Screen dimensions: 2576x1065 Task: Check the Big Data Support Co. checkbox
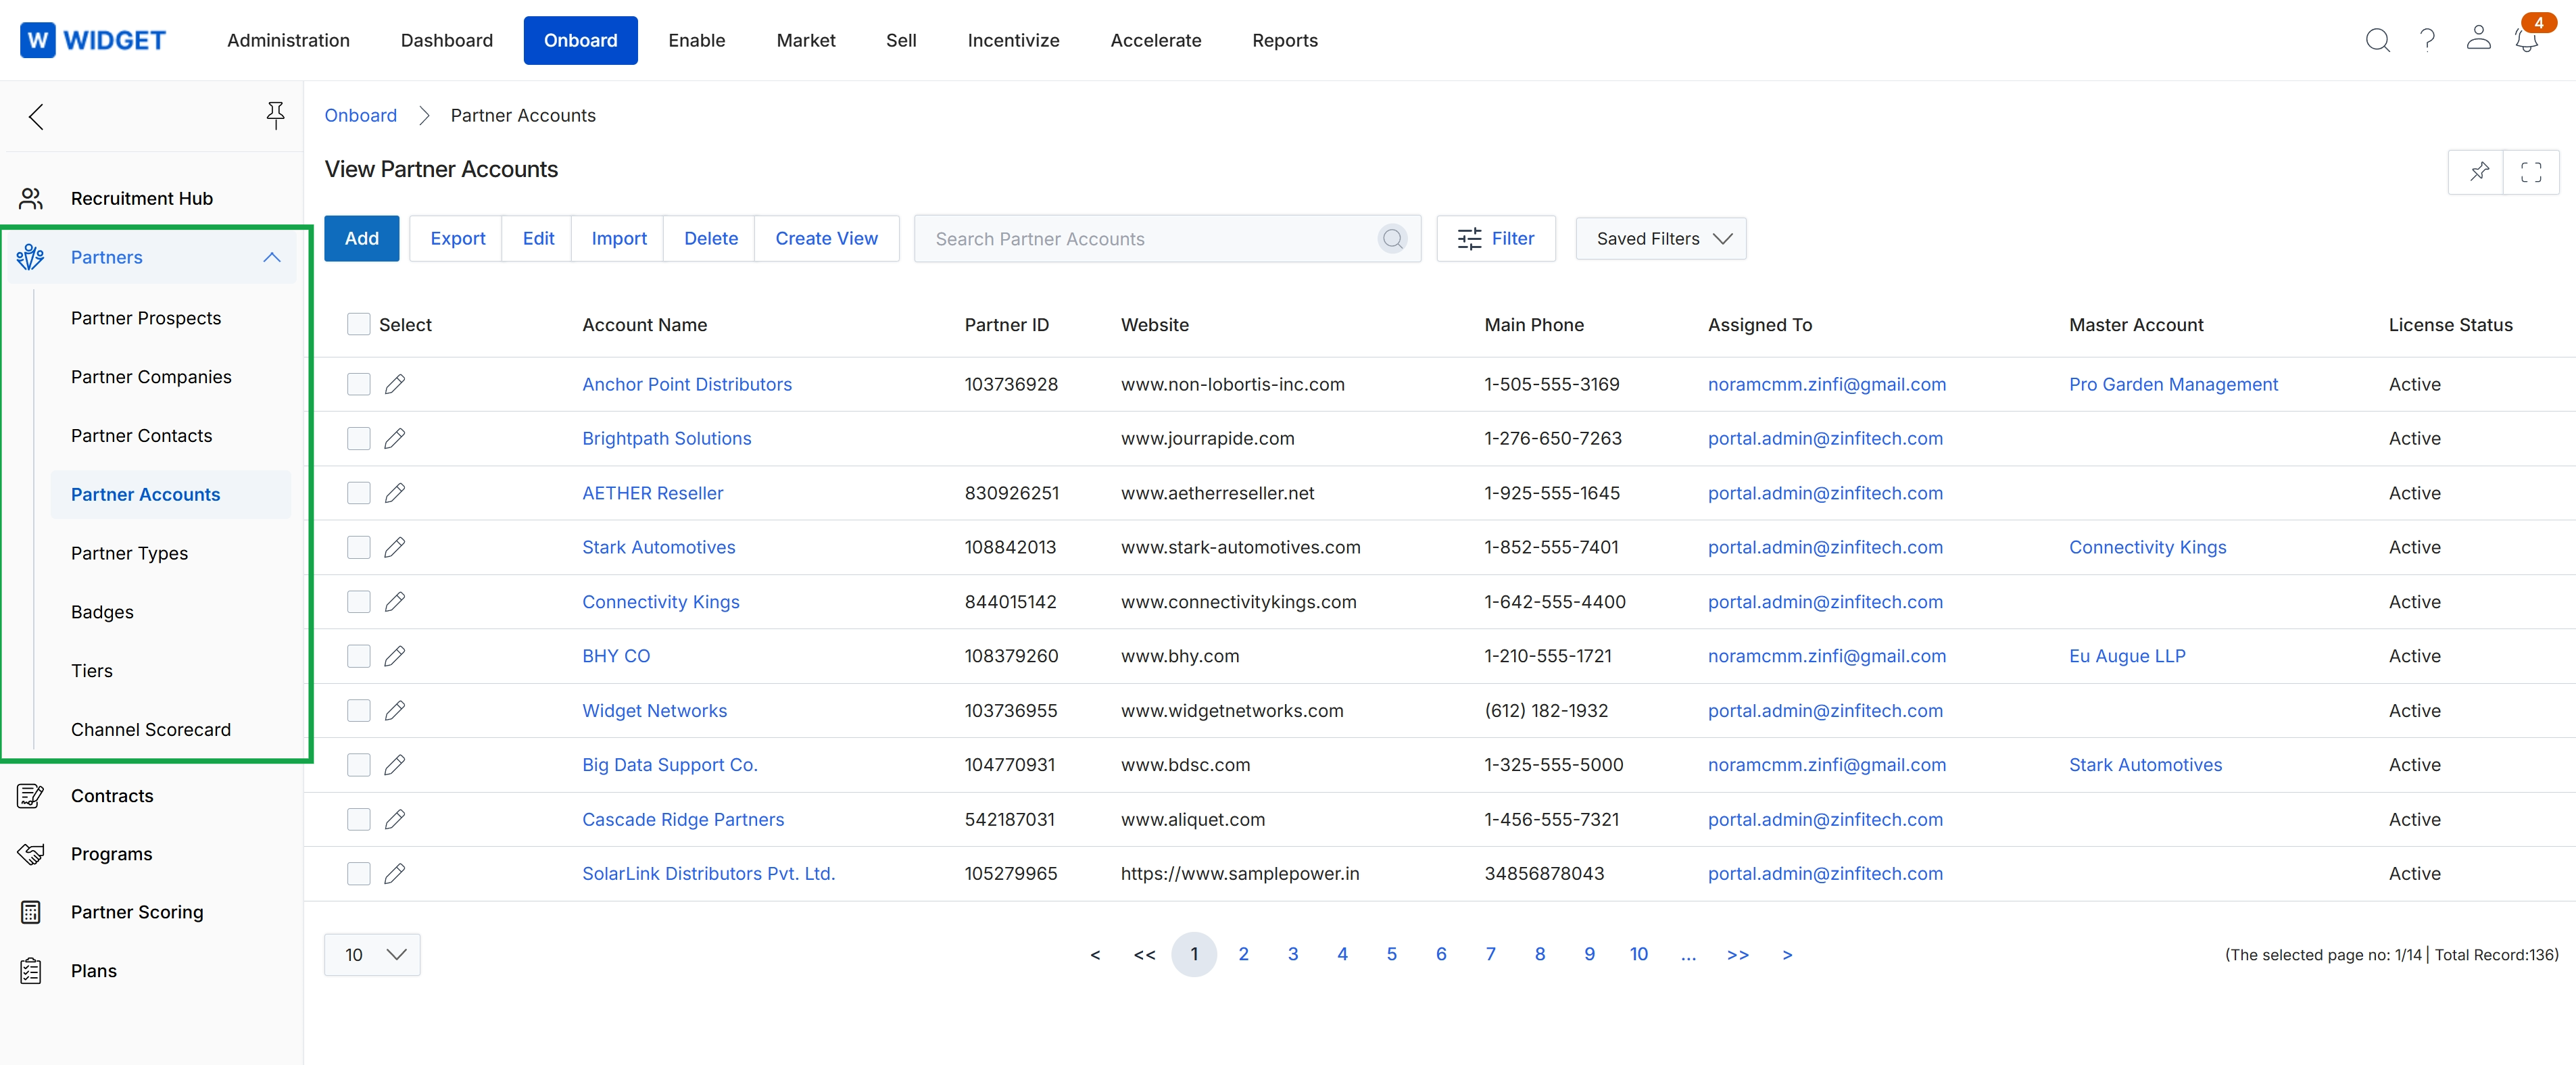coord(358,765)
